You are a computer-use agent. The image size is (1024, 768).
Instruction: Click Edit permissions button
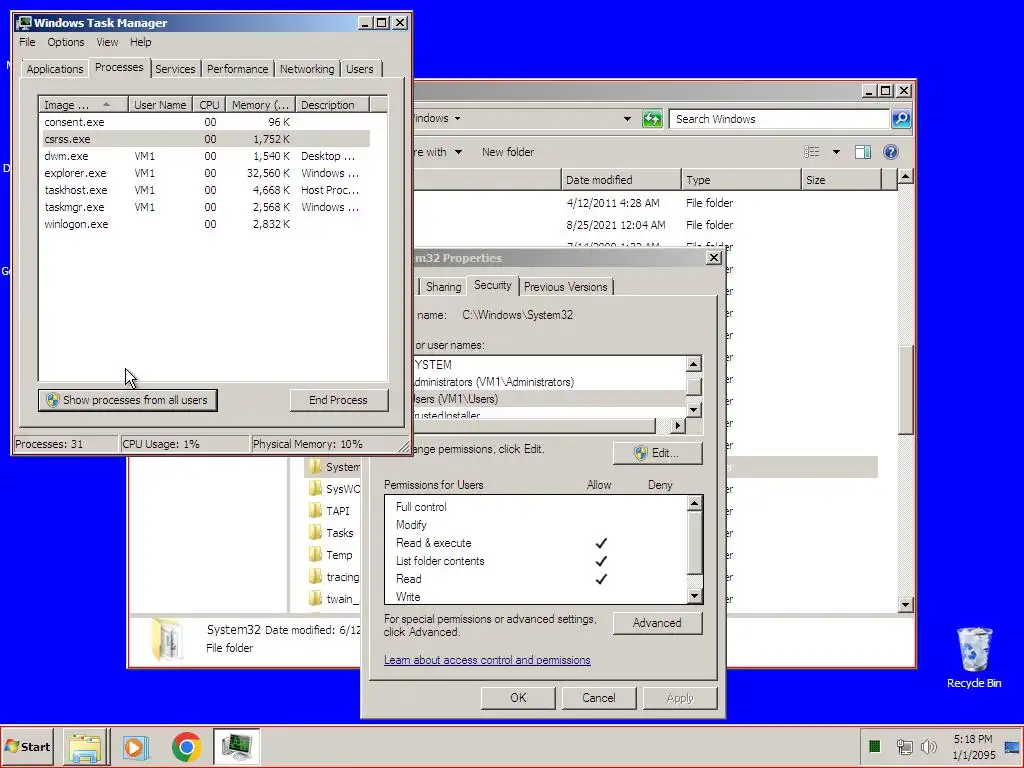658,453
